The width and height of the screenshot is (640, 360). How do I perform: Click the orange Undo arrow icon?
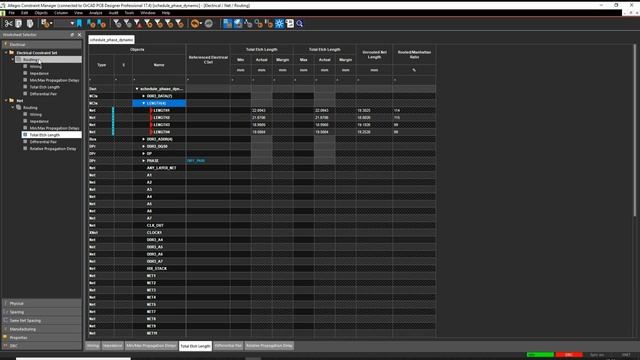pos(195,24)
